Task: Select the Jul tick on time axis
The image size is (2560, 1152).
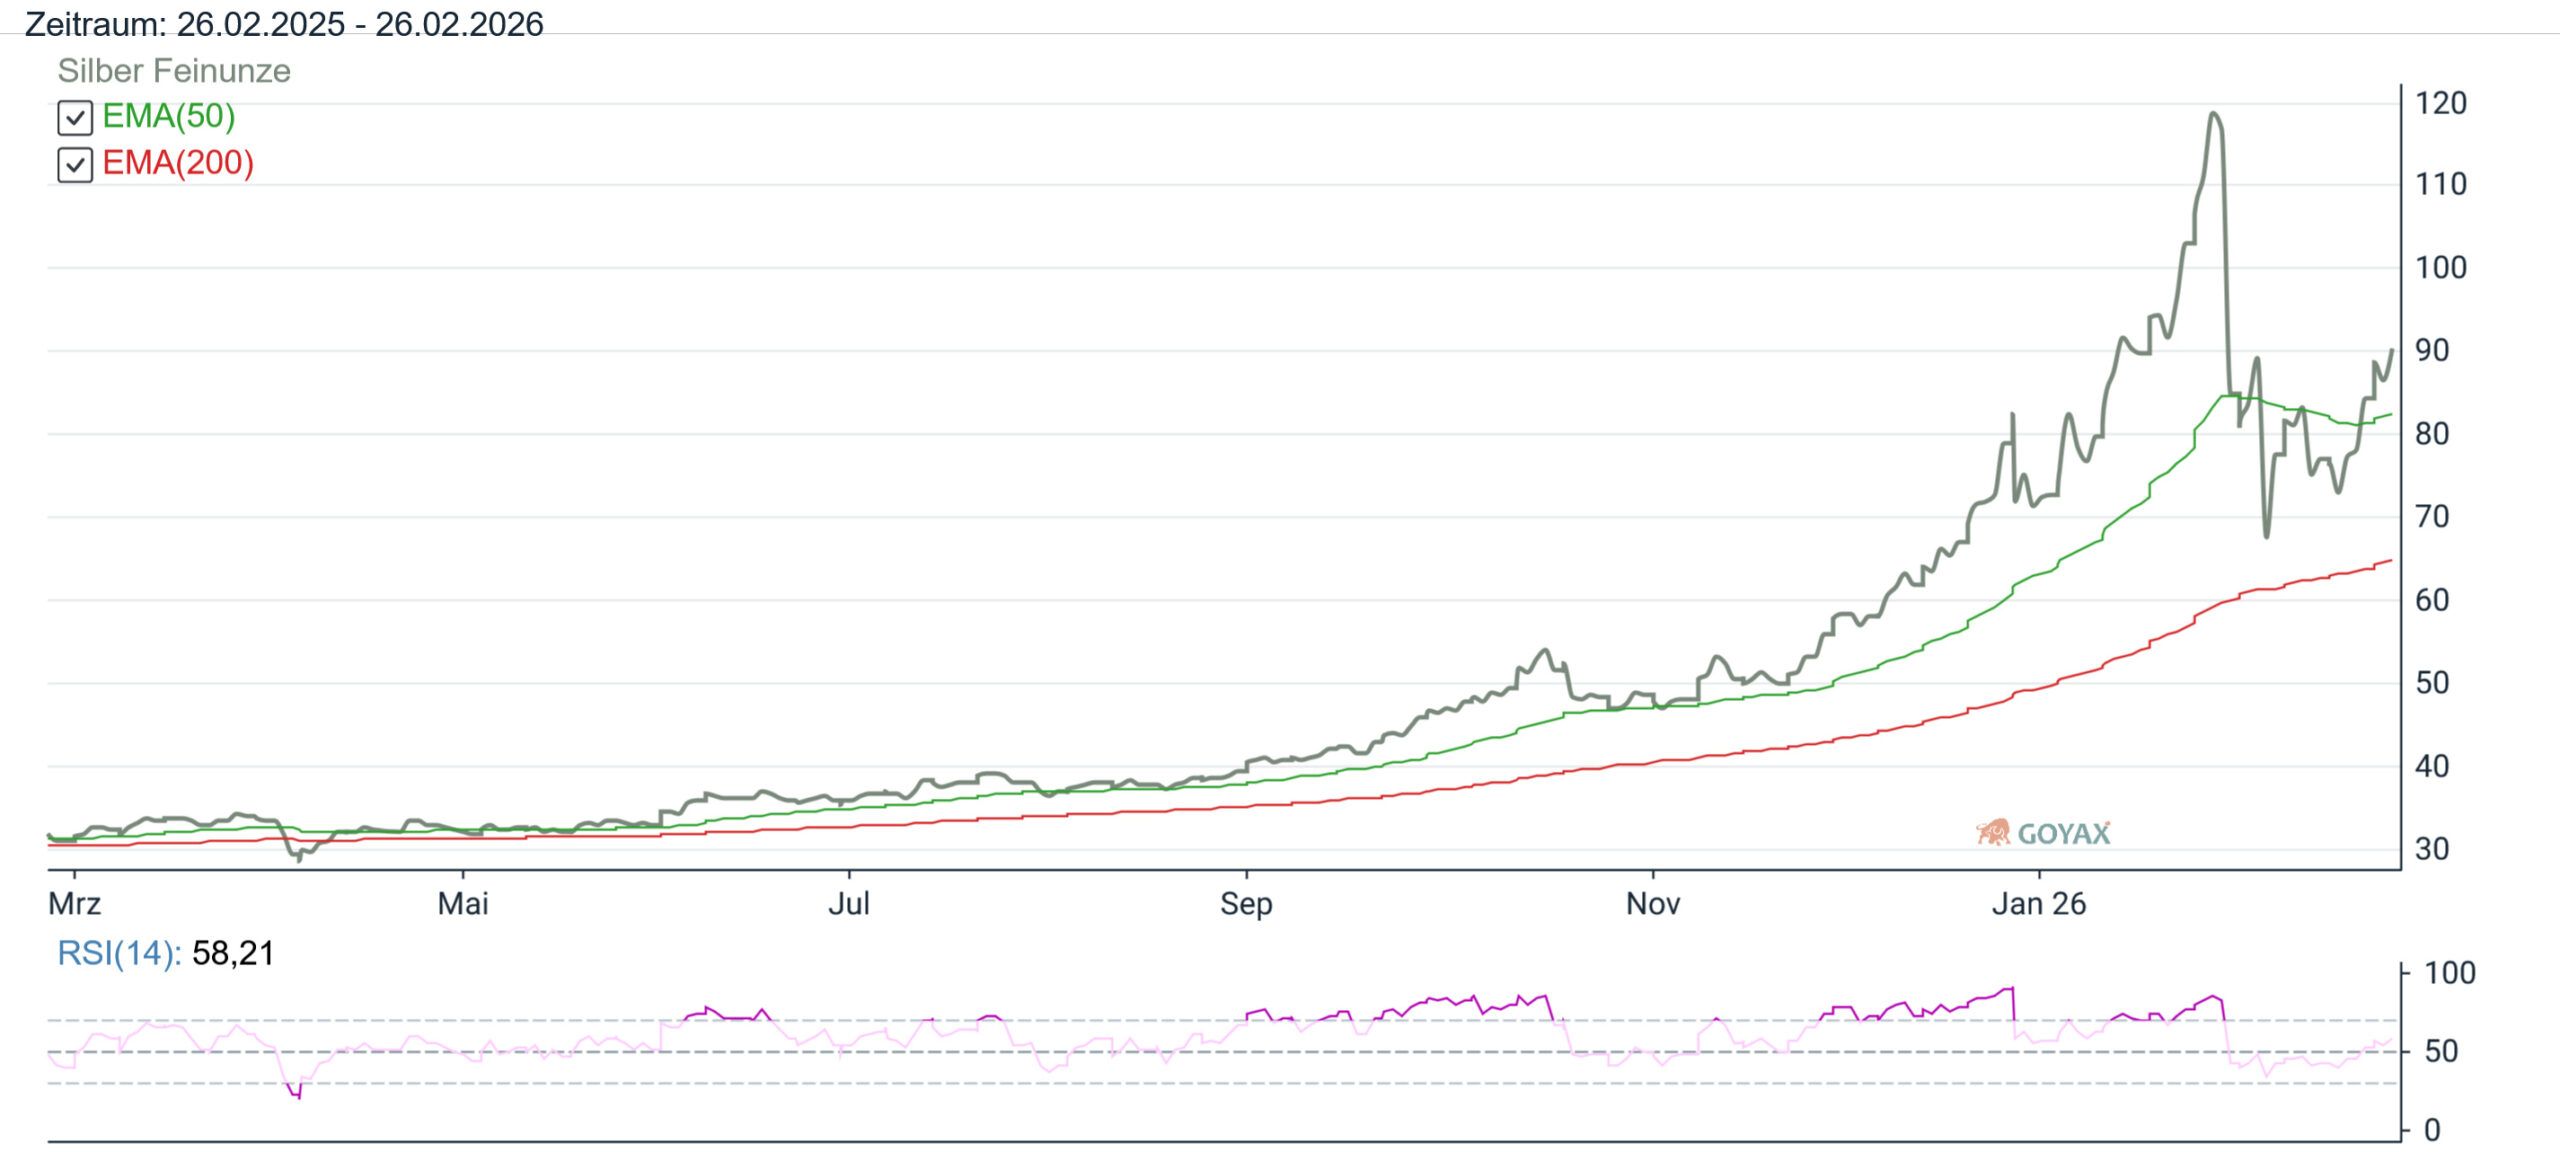Action: (849, 903)
